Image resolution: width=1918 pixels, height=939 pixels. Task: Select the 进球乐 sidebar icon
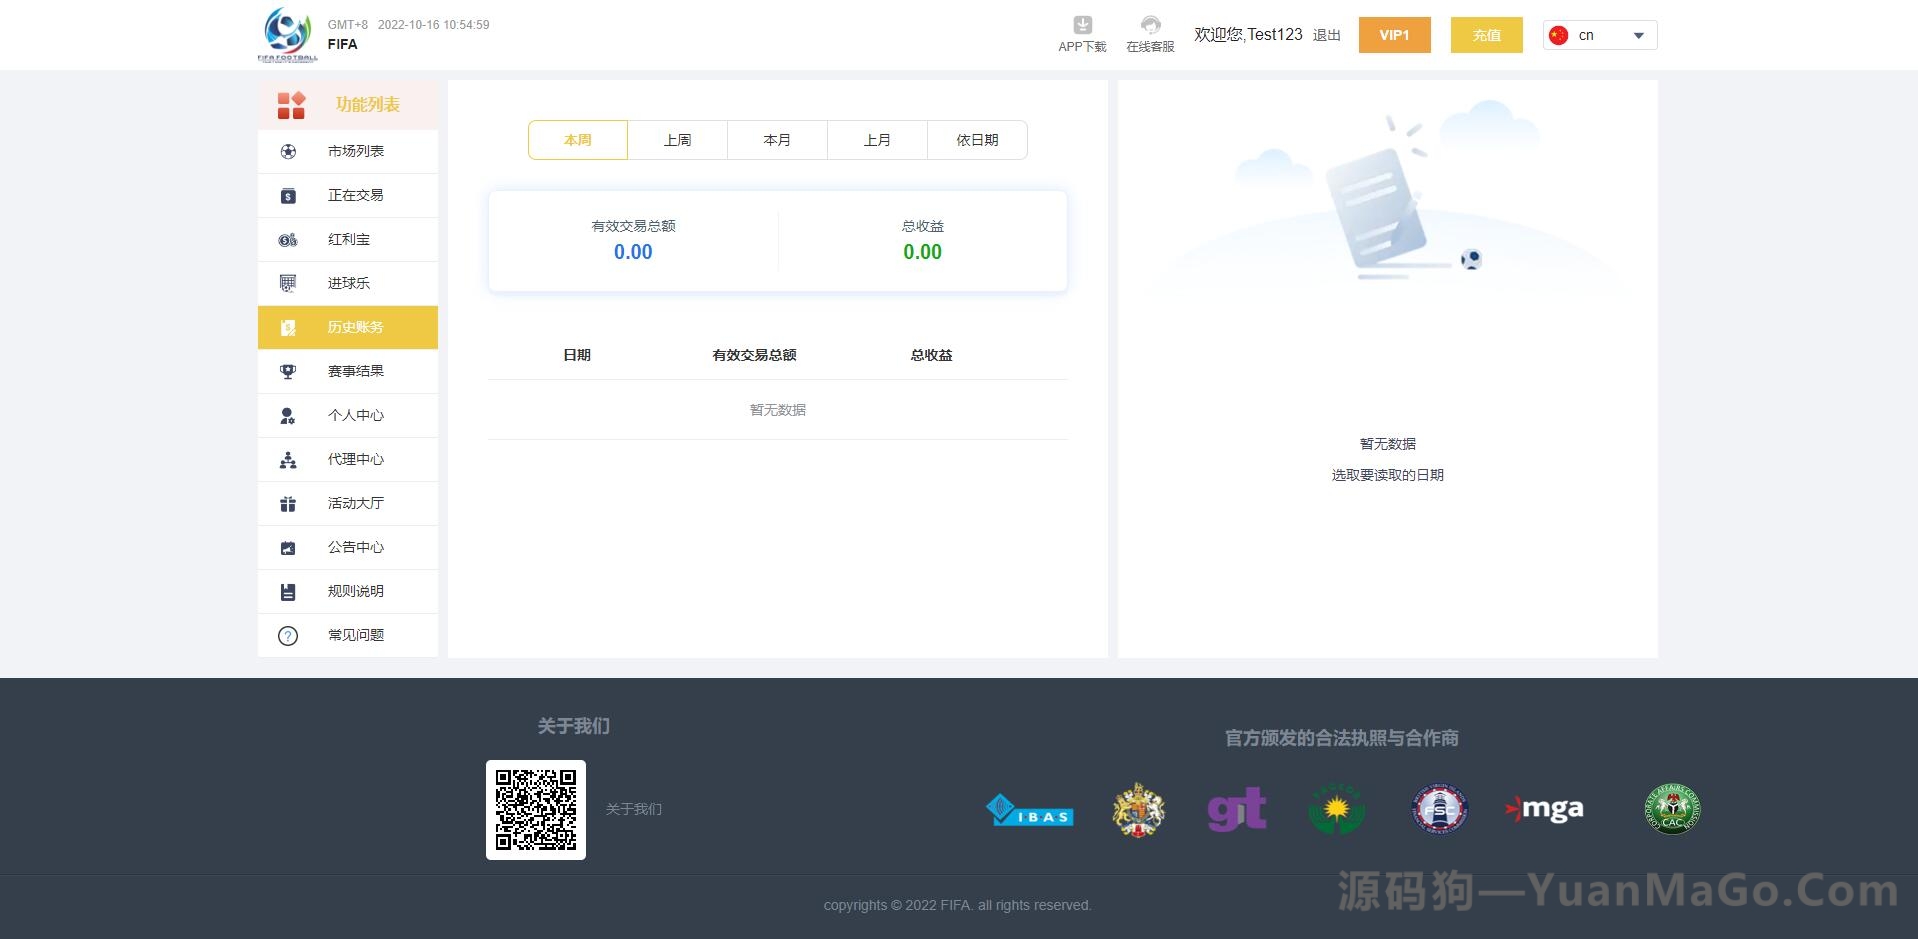coord(288,283)
